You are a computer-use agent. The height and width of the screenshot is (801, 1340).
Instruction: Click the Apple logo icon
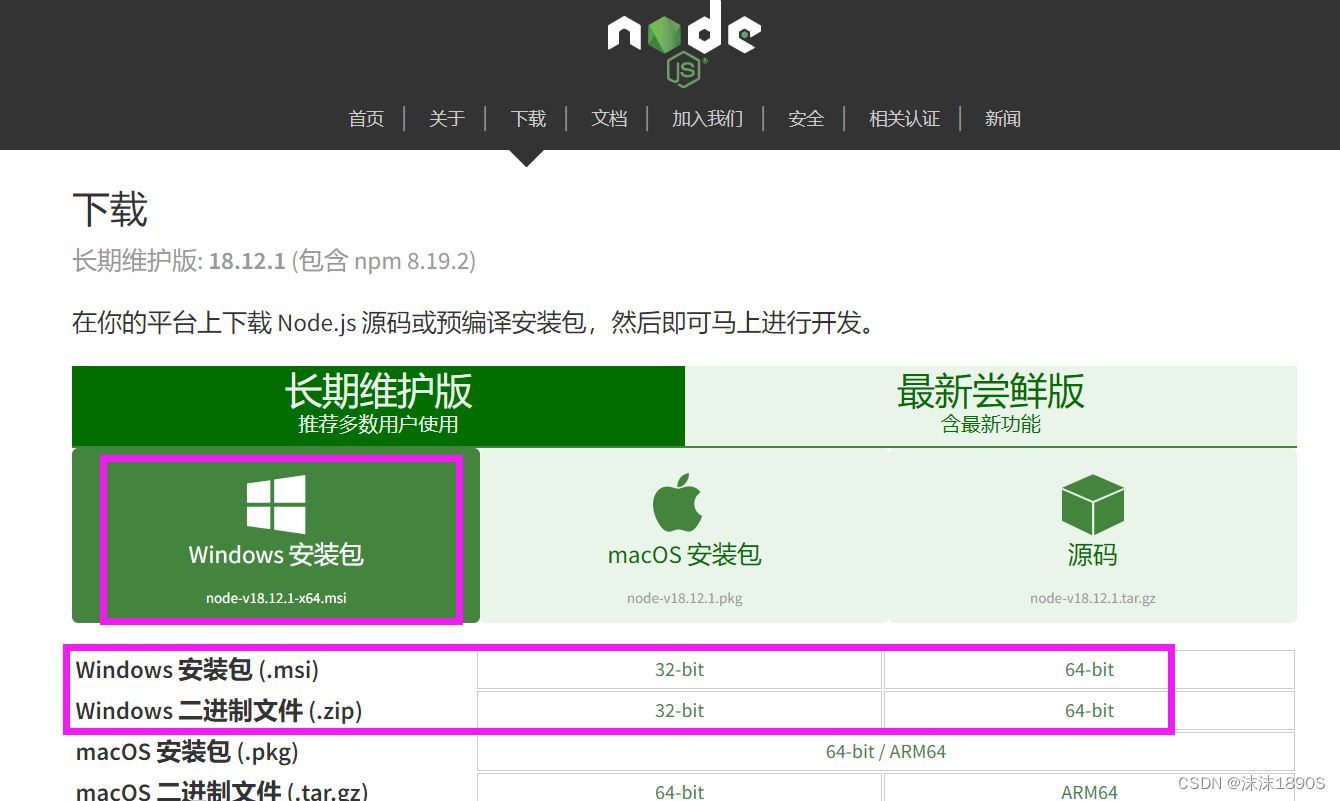(677, 503)
